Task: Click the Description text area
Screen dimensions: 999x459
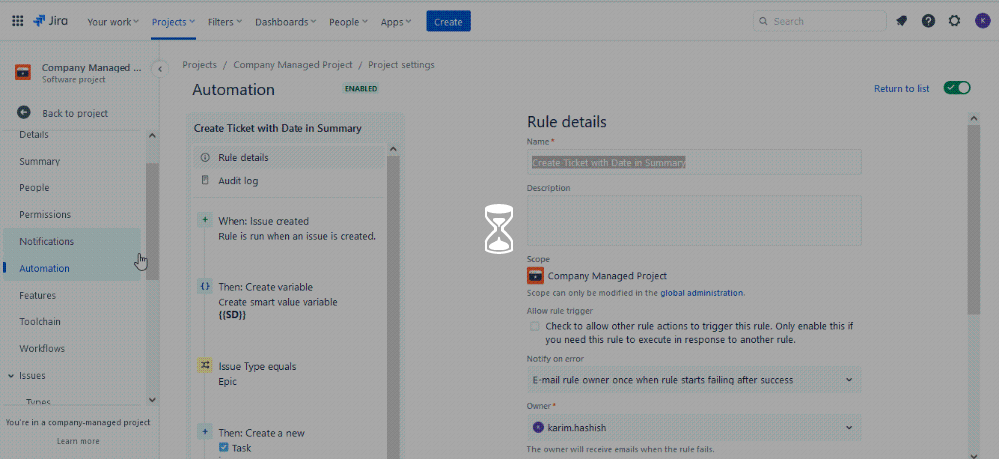Action: (x=694, y=221)
